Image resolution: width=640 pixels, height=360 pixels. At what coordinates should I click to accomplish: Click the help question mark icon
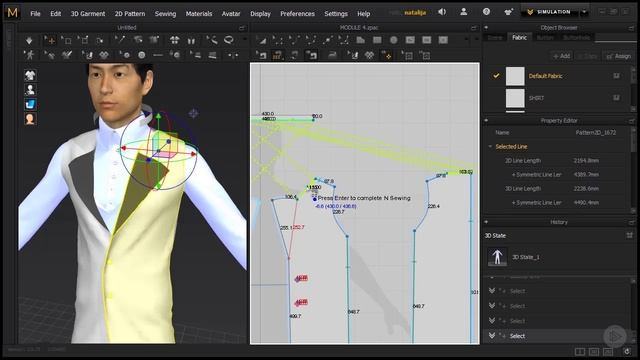[x=486, y=12]
